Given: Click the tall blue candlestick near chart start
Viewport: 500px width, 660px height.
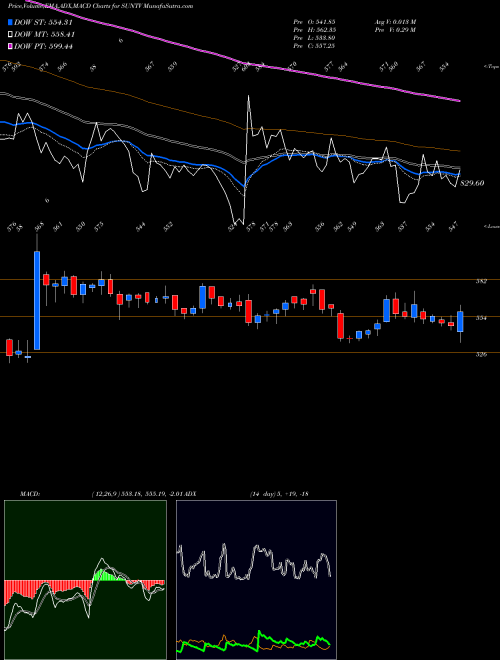Looking at the screenshot, I should (37, 300).
